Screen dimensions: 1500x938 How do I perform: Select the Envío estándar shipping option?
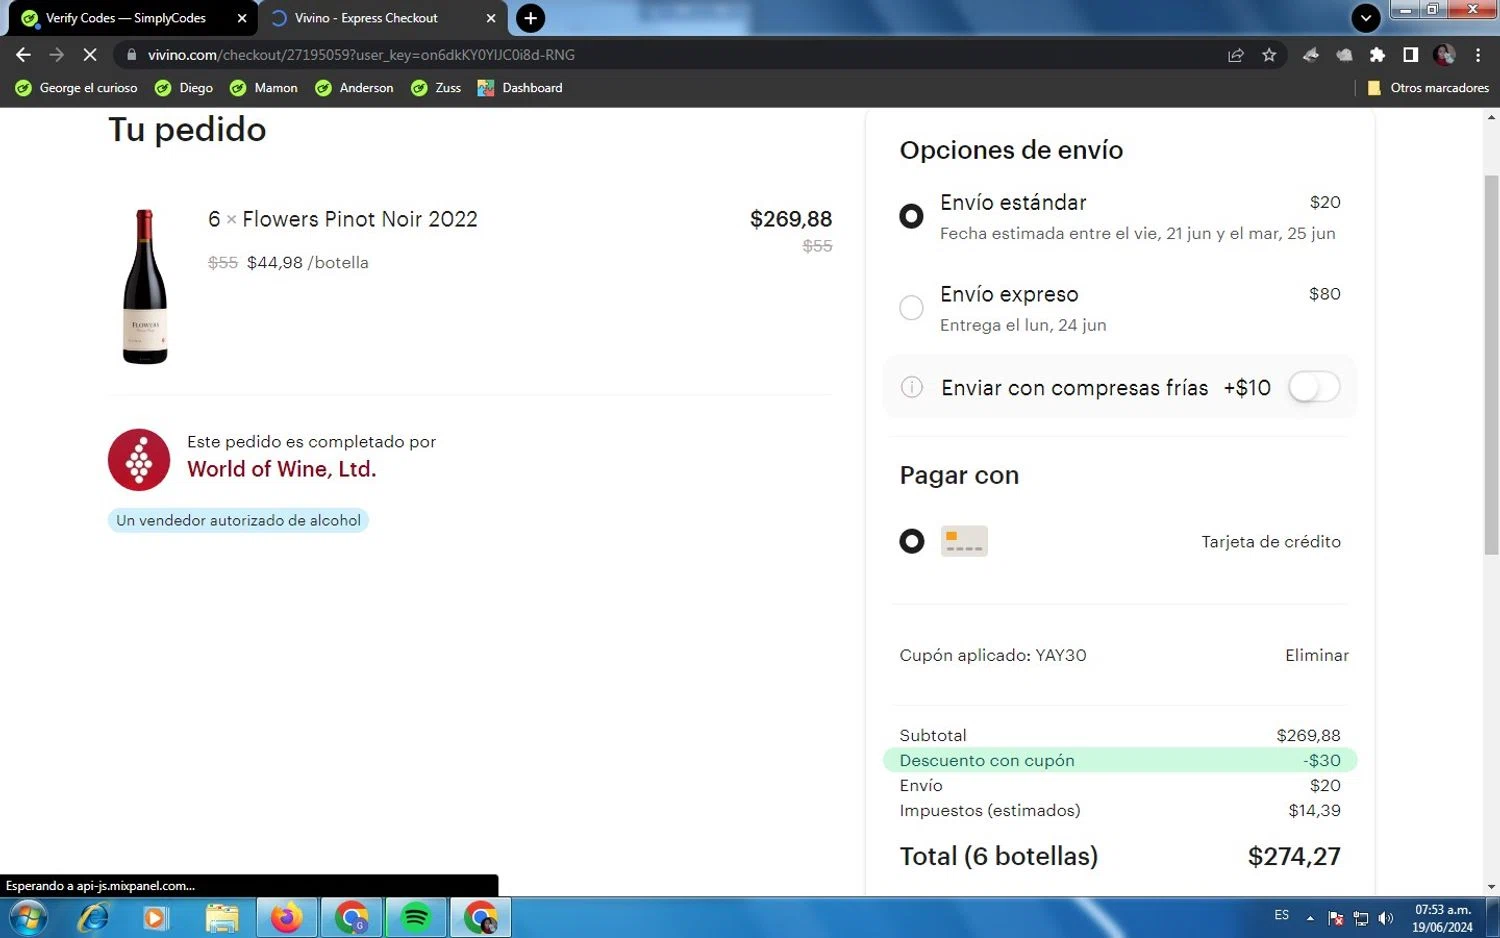(911, 216)
